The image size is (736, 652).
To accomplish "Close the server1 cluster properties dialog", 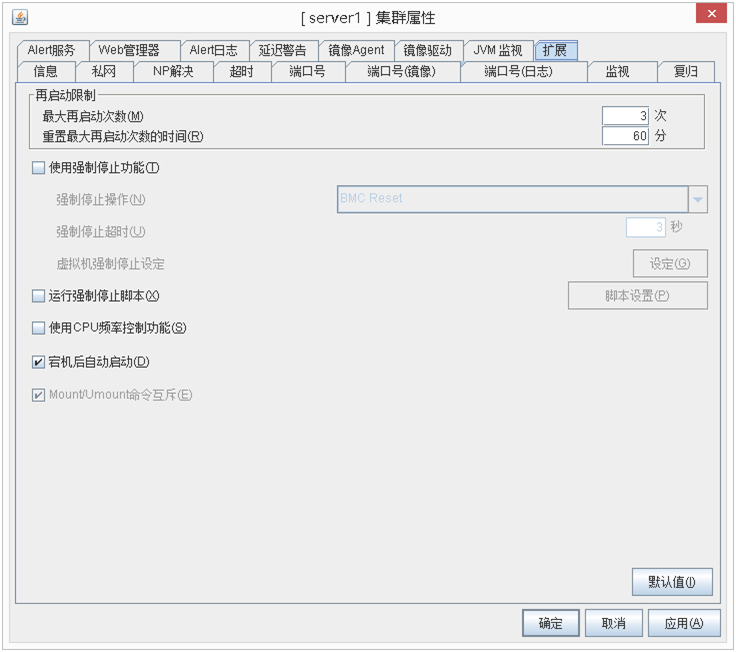I will click(x=711, y=13).
